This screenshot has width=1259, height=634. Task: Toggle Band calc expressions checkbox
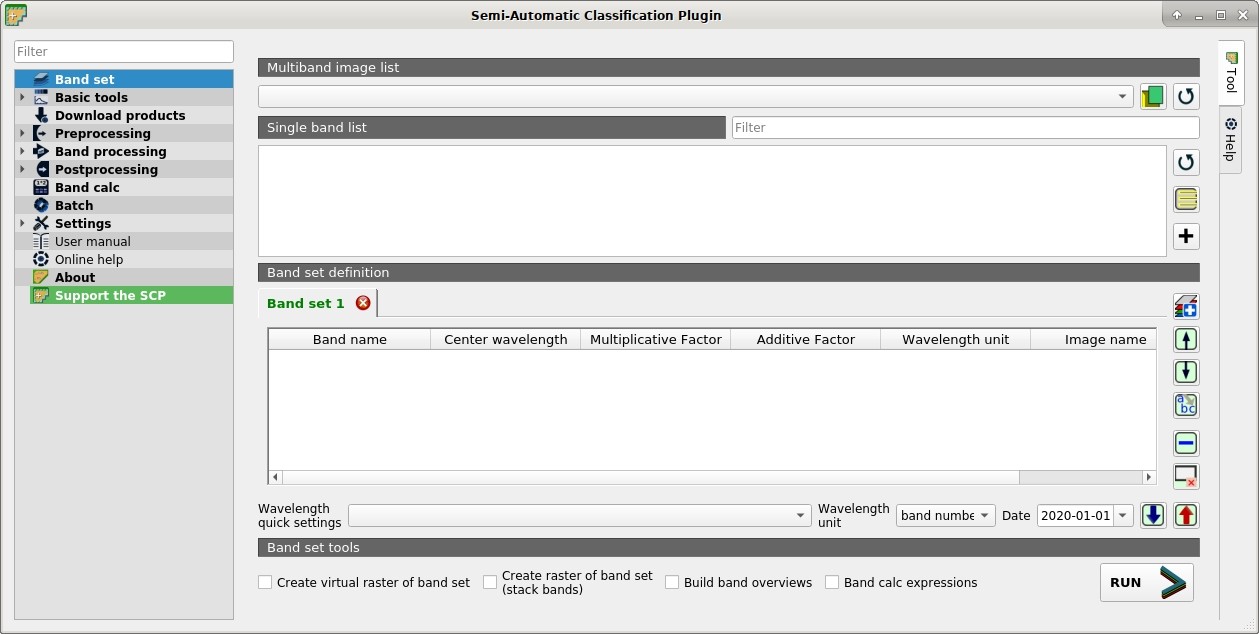(832, 582)
